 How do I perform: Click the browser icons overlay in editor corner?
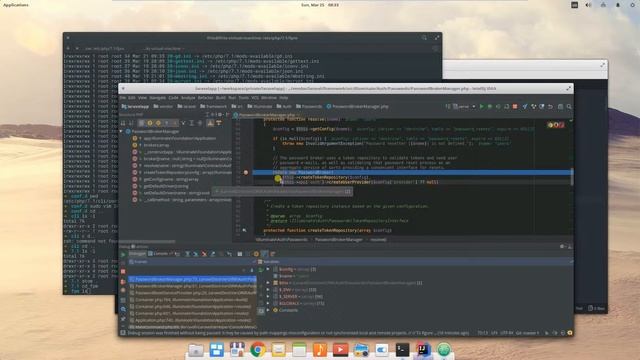pyautogui.click(x=556, y=125)
